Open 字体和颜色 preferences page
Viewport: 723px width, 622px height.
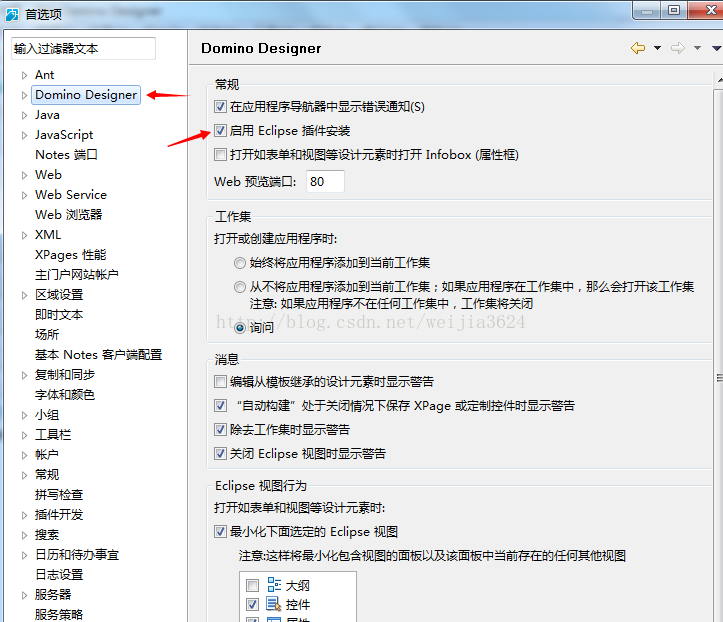65,395
